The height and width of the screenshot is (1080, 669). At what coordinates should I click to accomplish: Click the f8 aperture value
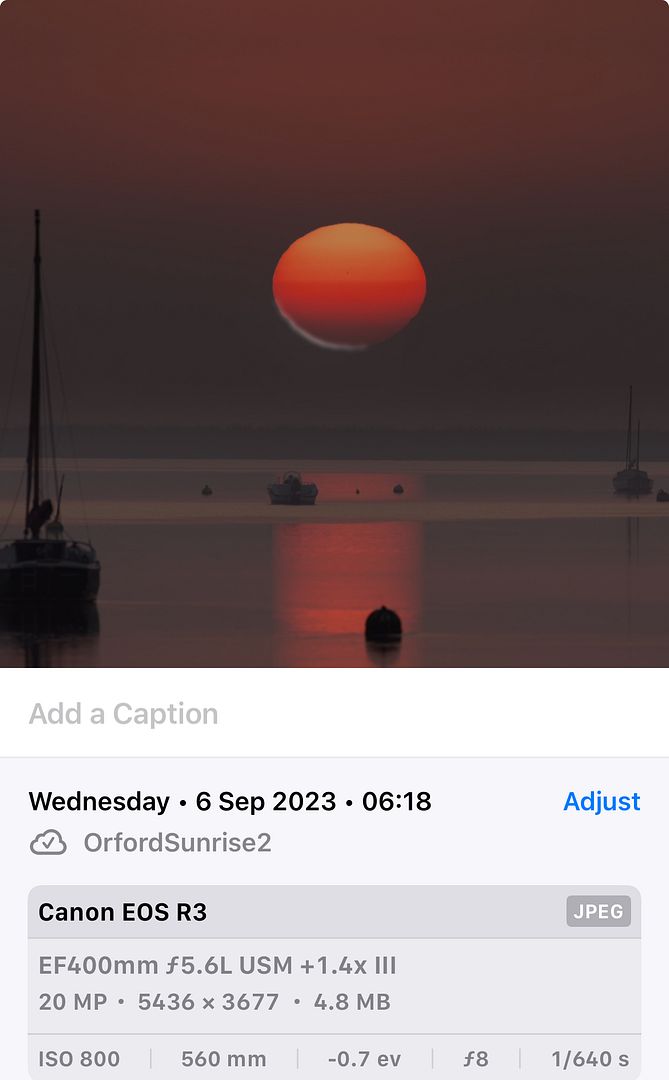(x=475, y=1059)
